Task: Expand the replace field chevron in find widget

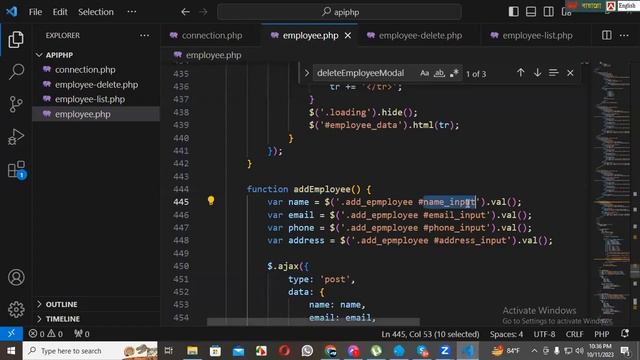Action: (307, 73)
